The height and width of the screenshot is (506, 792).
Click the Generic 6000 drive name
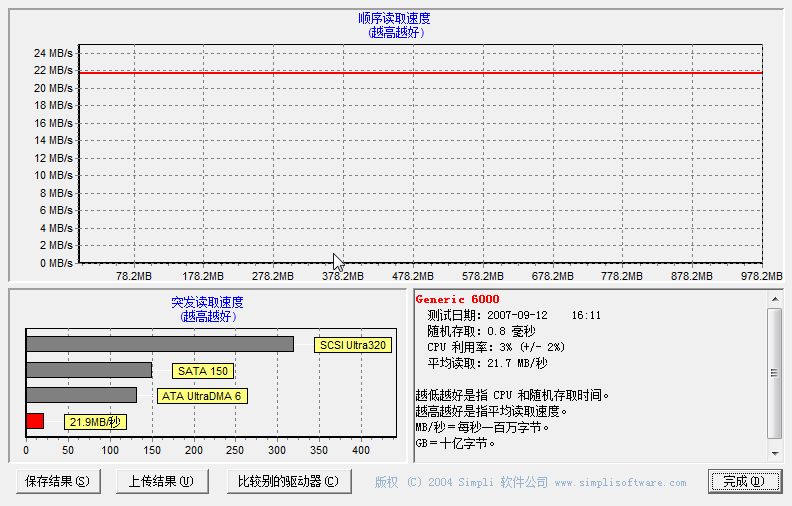[x=457, y=299]
